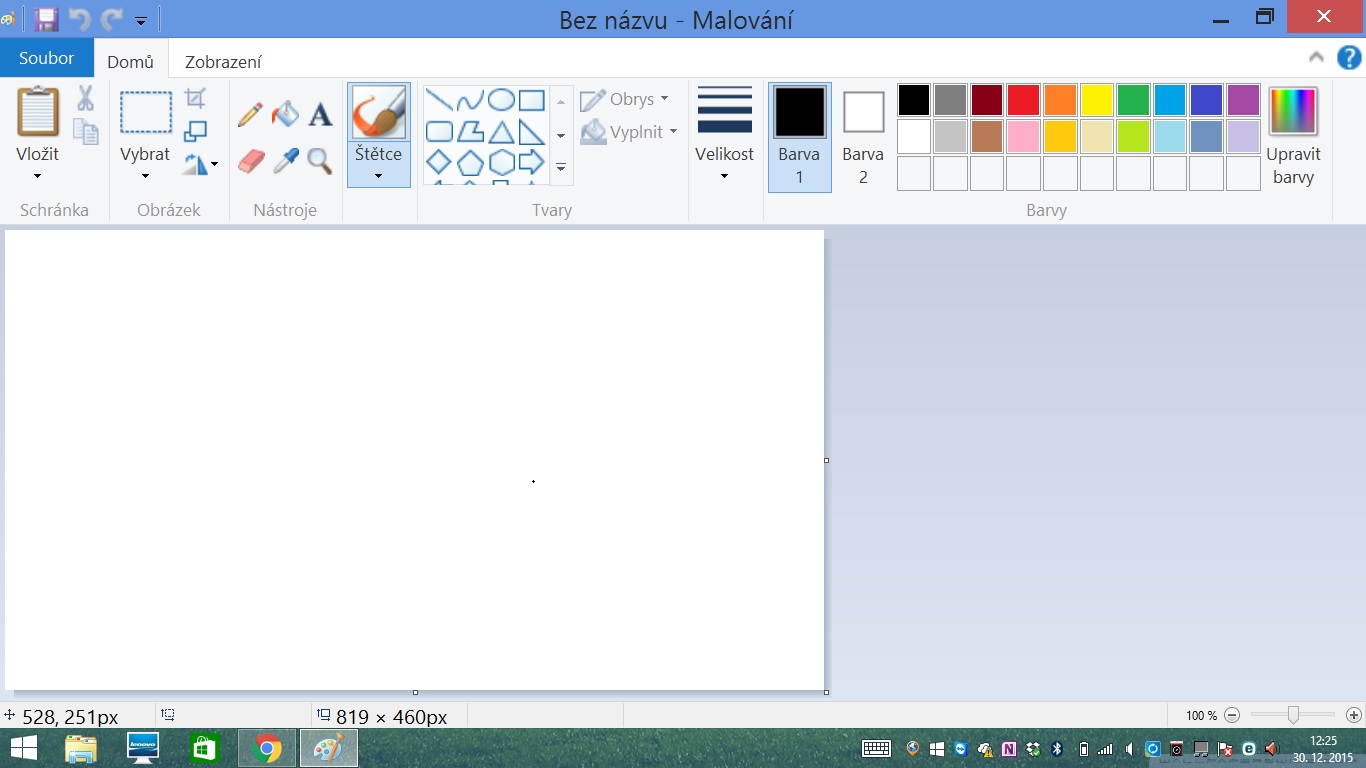Choose the rounded rectangle shape
Viewport: 1366px width, 768px height.
[440, 131]
